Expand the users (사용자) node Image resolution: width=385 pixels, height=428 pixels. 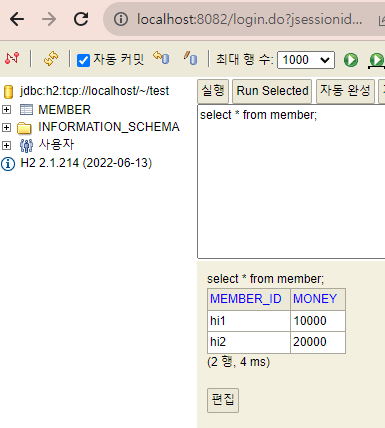[6, 145]
